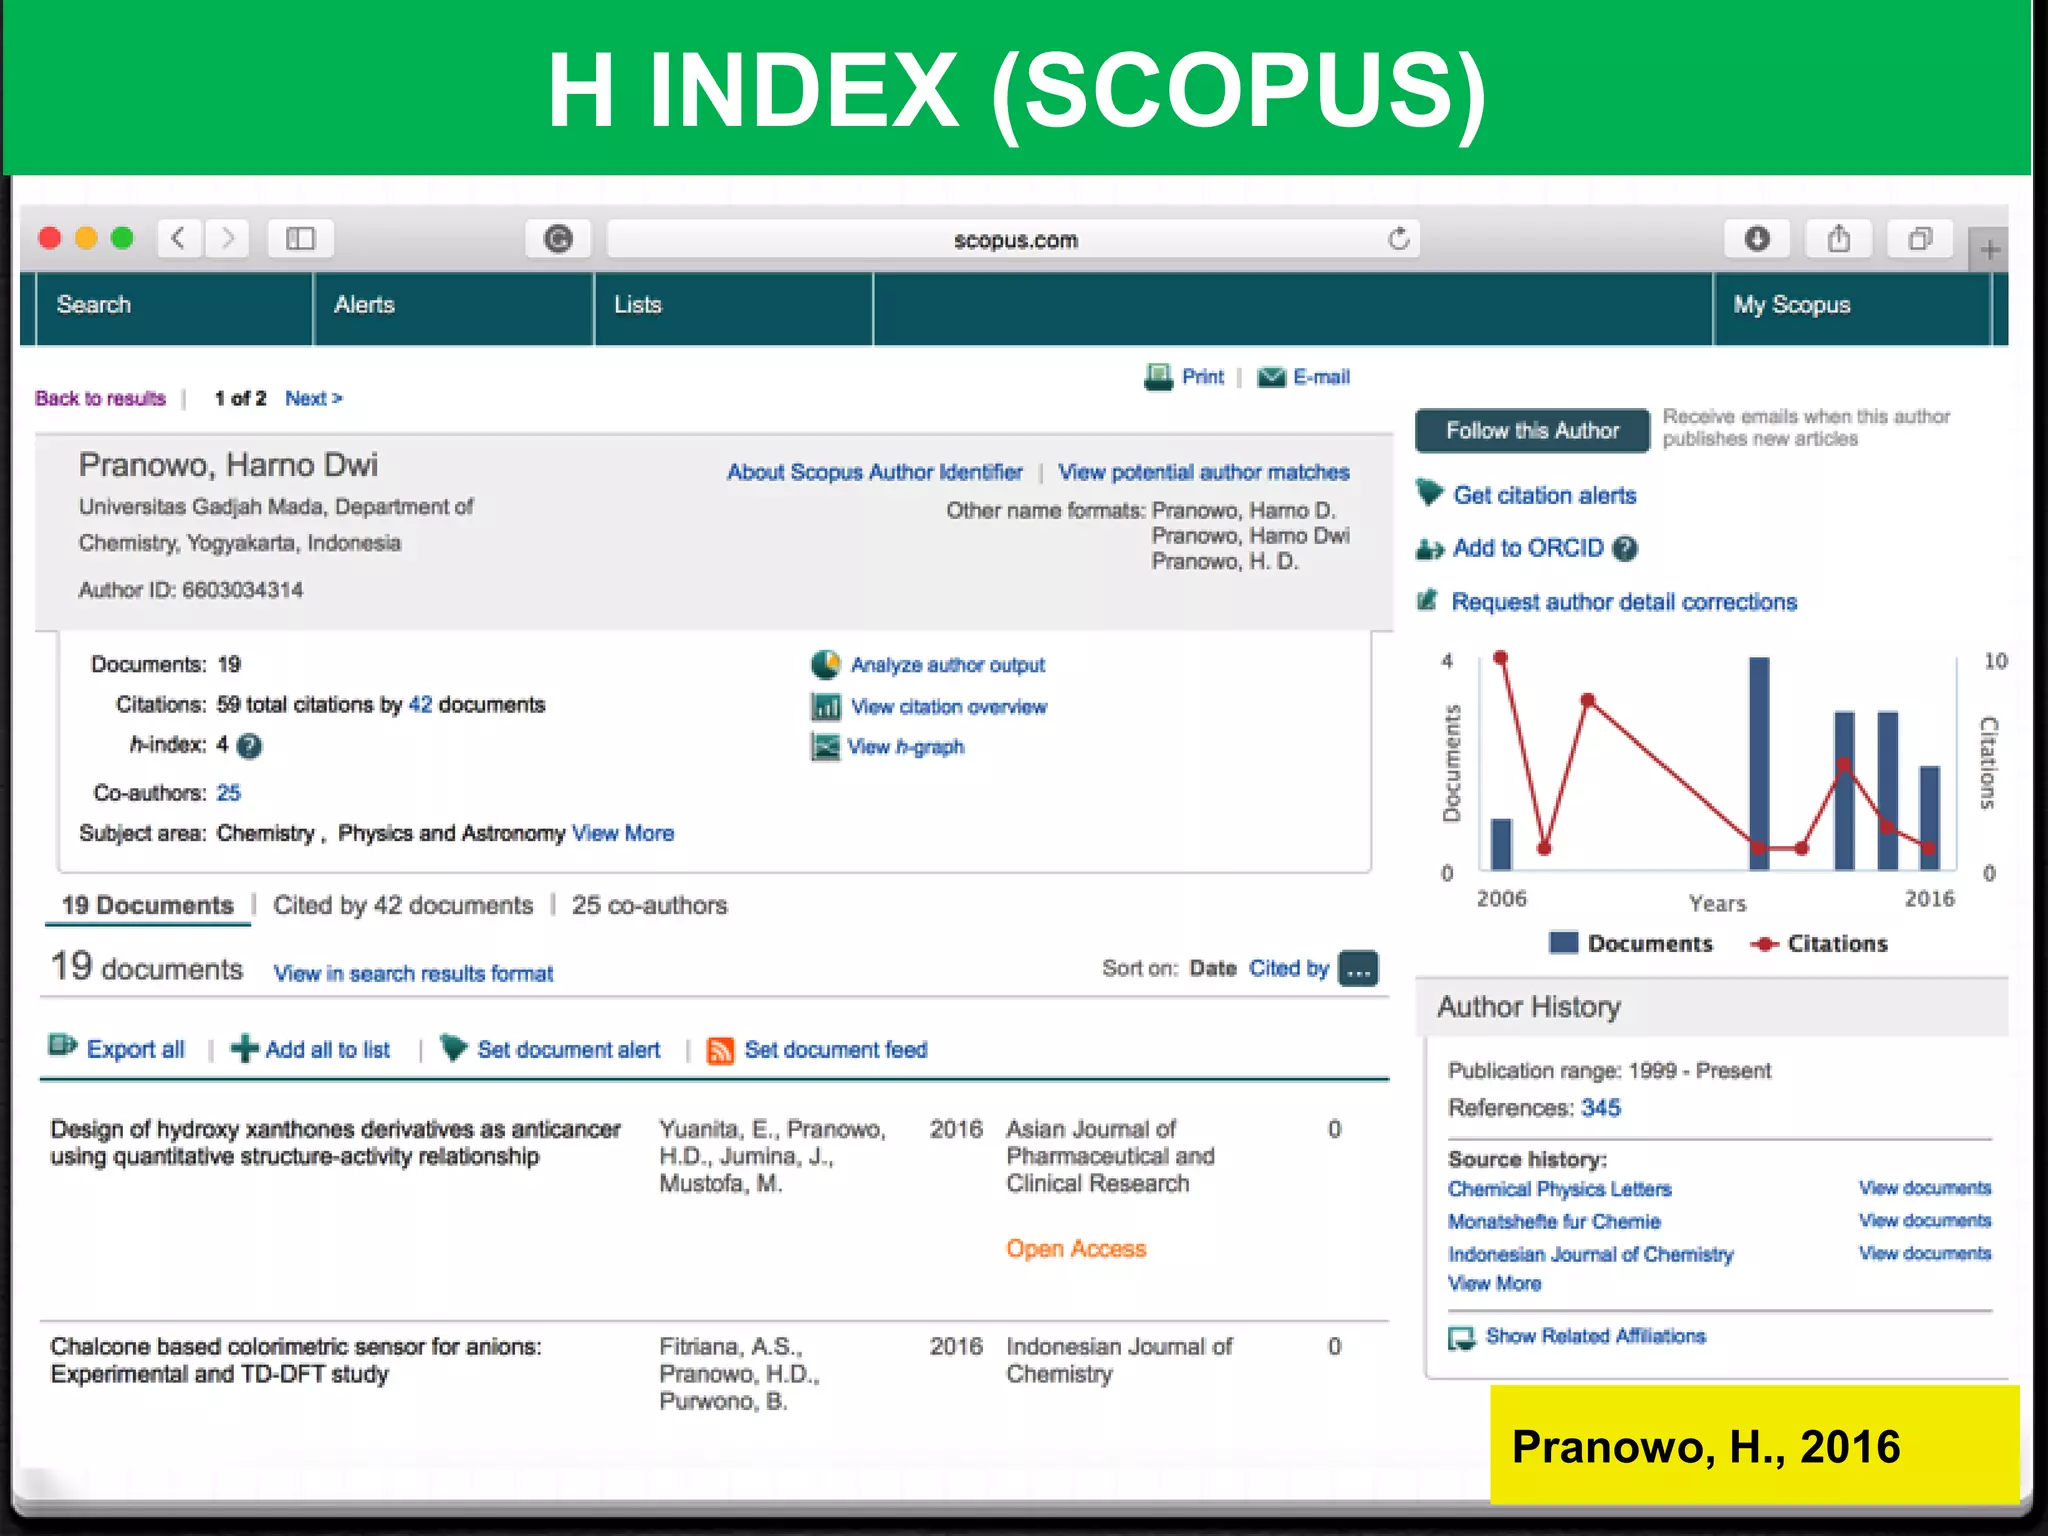The image size is (2048, 1536).
Task: Click the Add all to list plus icon
Action: click(244, 1049)
